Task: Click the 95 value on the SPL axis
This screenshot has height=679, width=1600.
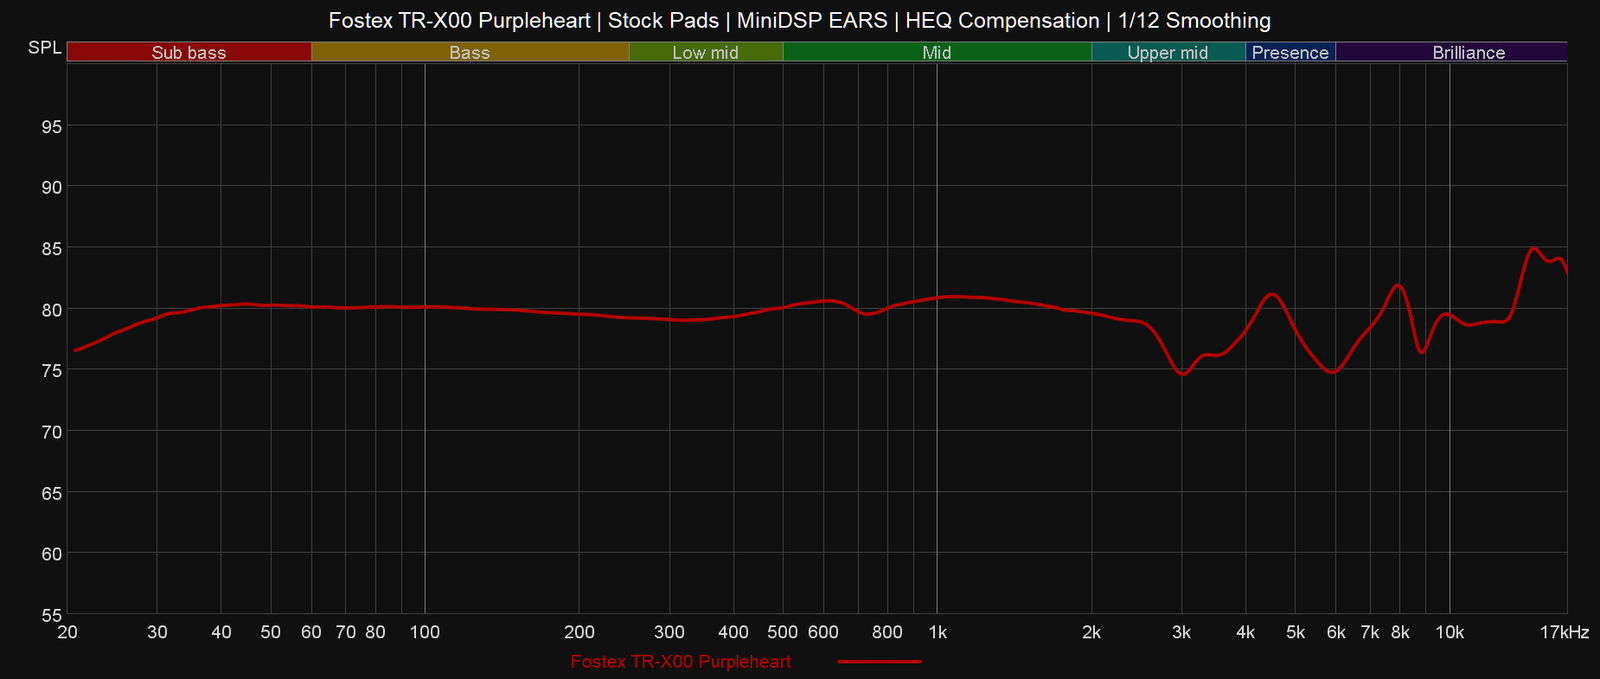Action: pyautogui.click(x=50, y=126)
